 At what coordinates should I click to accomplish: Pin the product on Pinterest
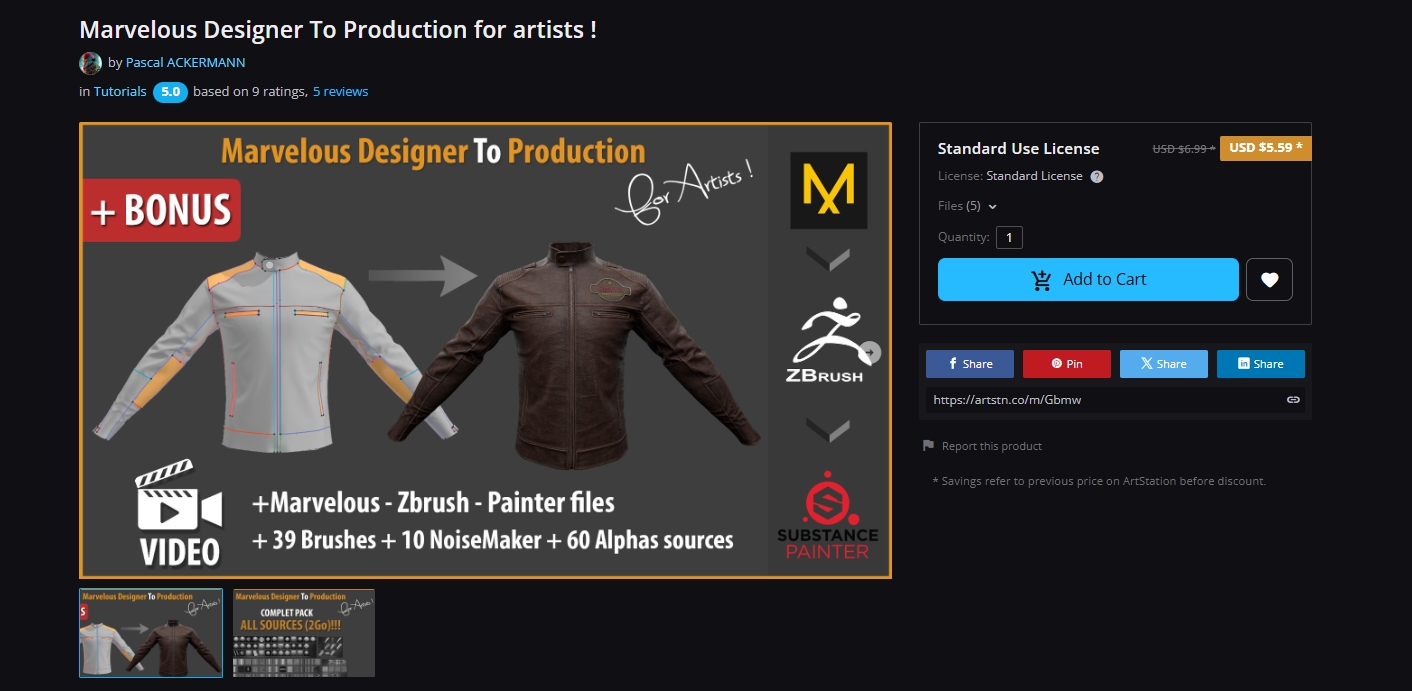pyautogui.click(x=1067, y=364)
